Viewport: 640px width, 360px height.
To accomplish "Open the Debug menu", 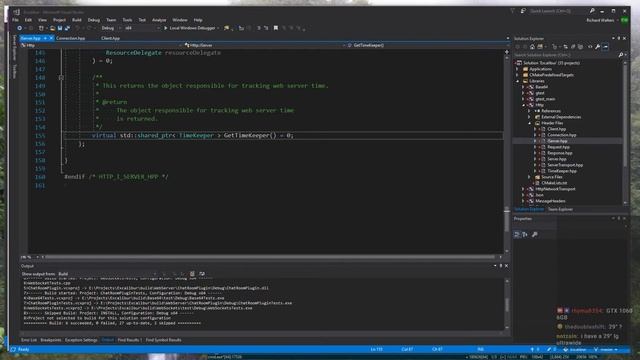I will (x=93, y=20).
